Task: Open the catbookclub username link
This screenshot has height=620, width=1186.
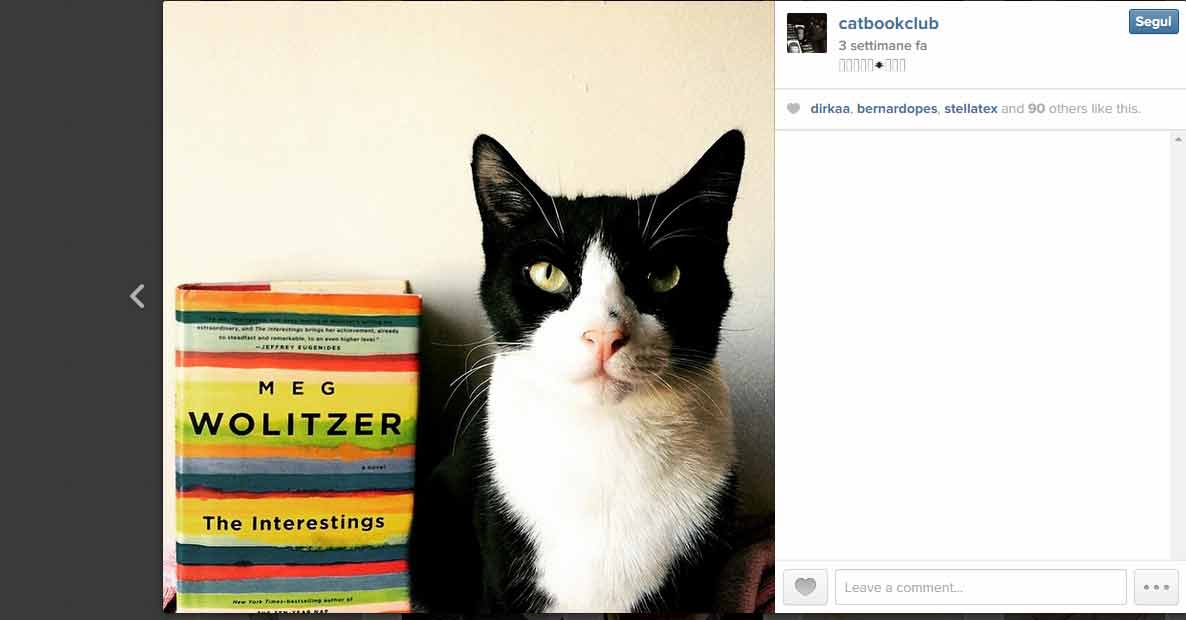Action: pos(888,23)
